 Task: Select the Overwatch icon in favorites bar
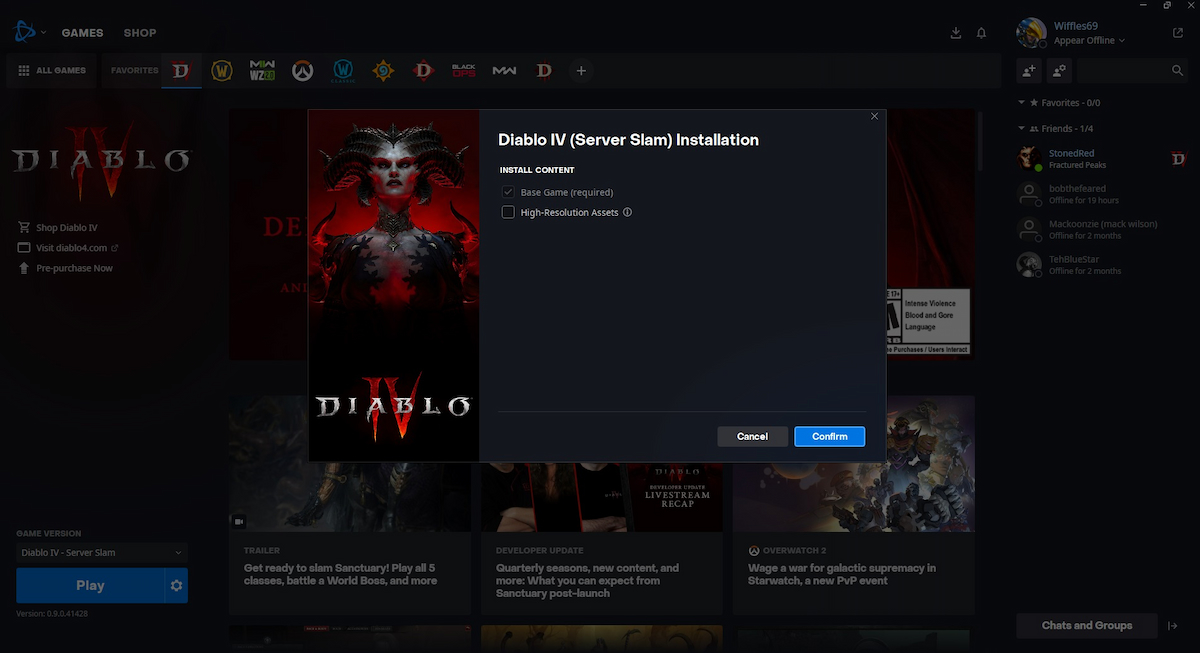pos(302,71)
